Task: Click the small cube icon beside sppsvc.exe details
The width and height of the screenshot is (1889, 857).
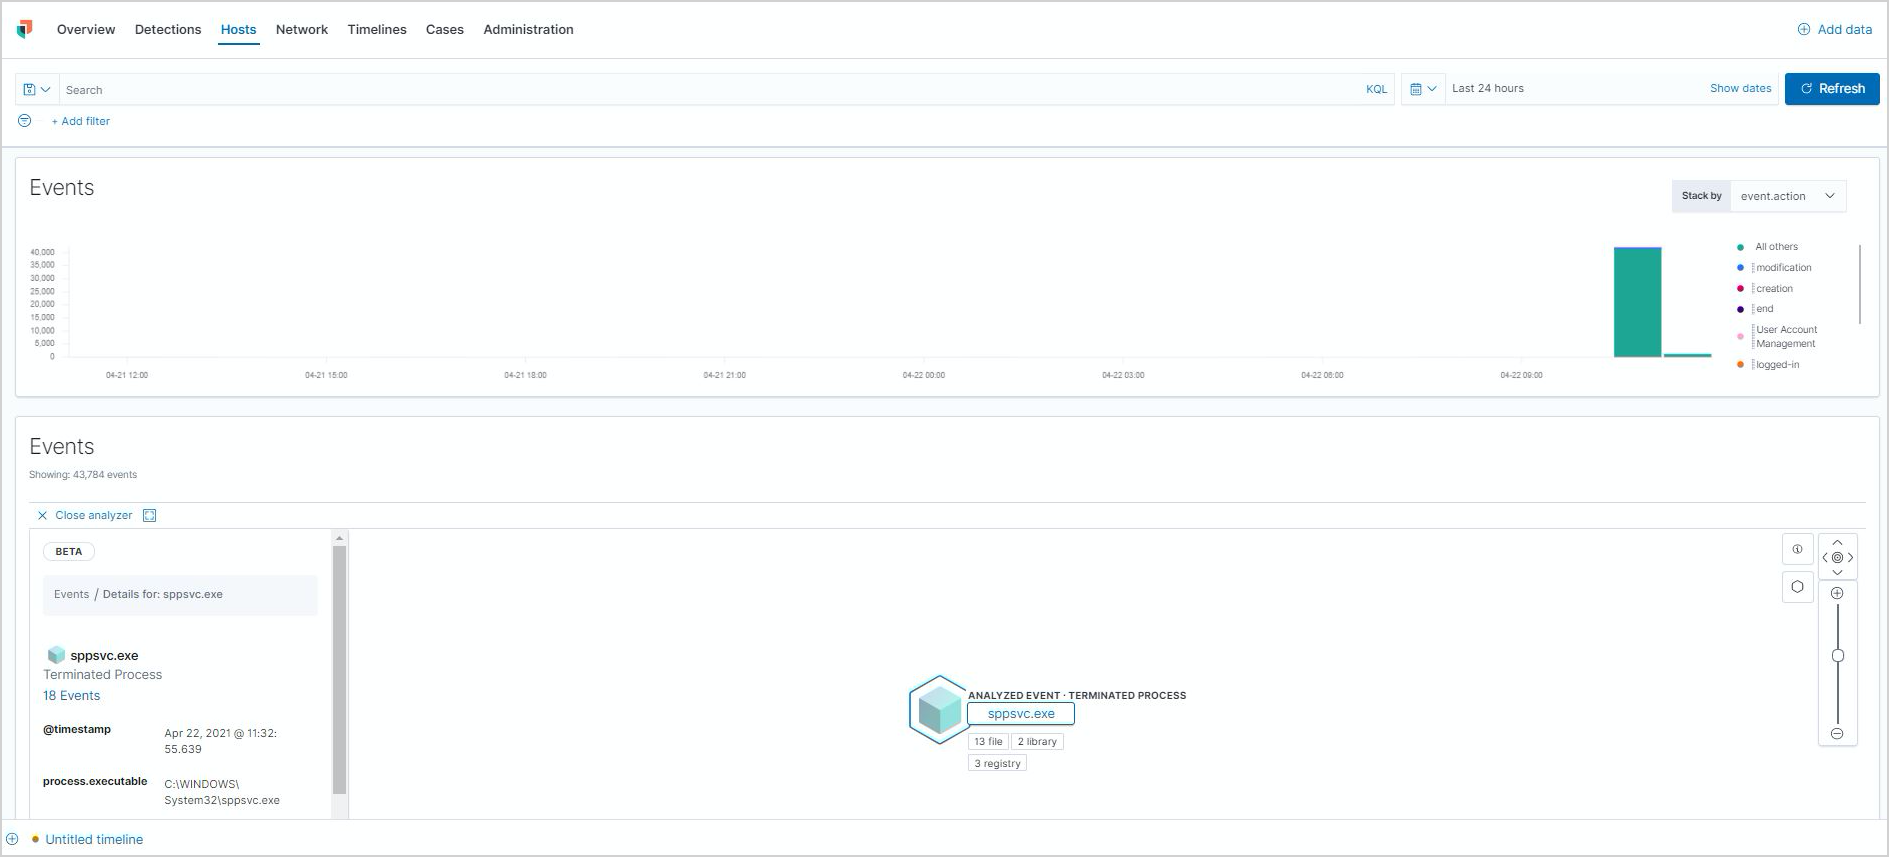Action: (x=56, y=655)
